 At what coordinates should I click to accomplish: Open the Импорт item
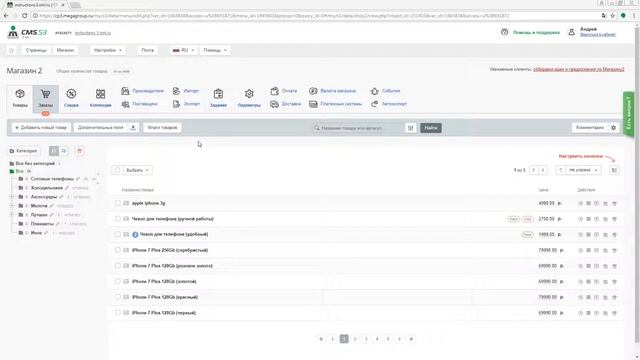186,91
